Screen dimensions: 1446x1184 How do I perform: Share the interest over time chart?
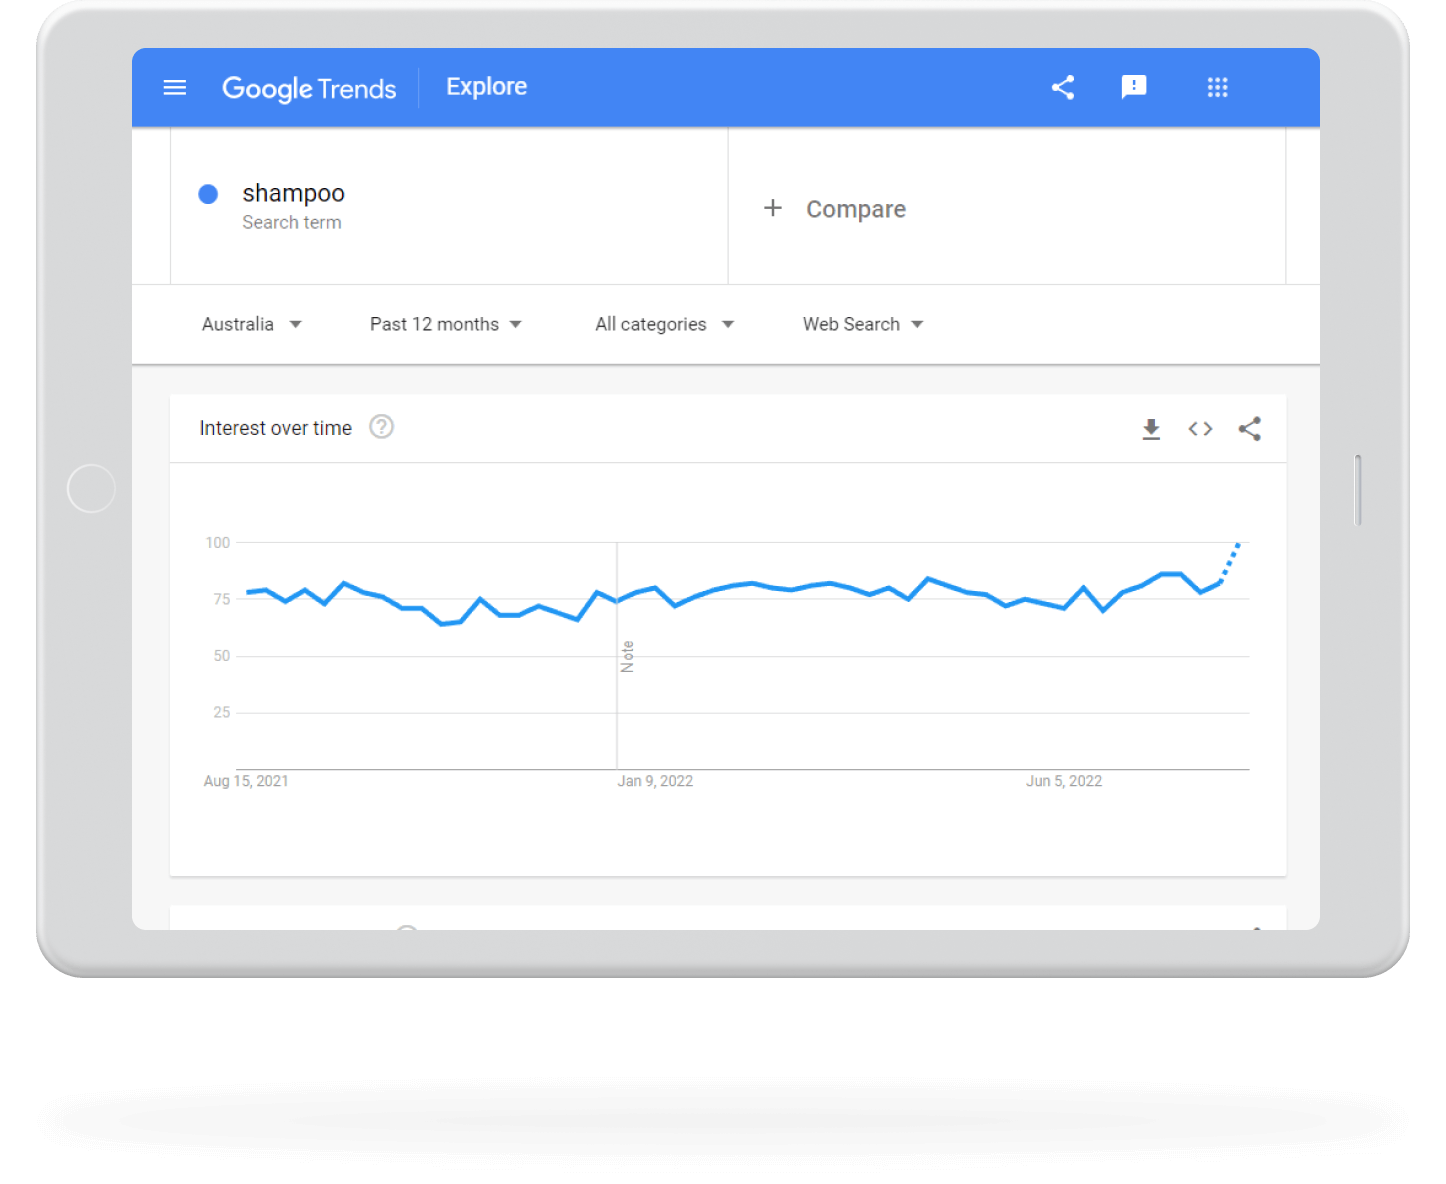coord(1250,429)
